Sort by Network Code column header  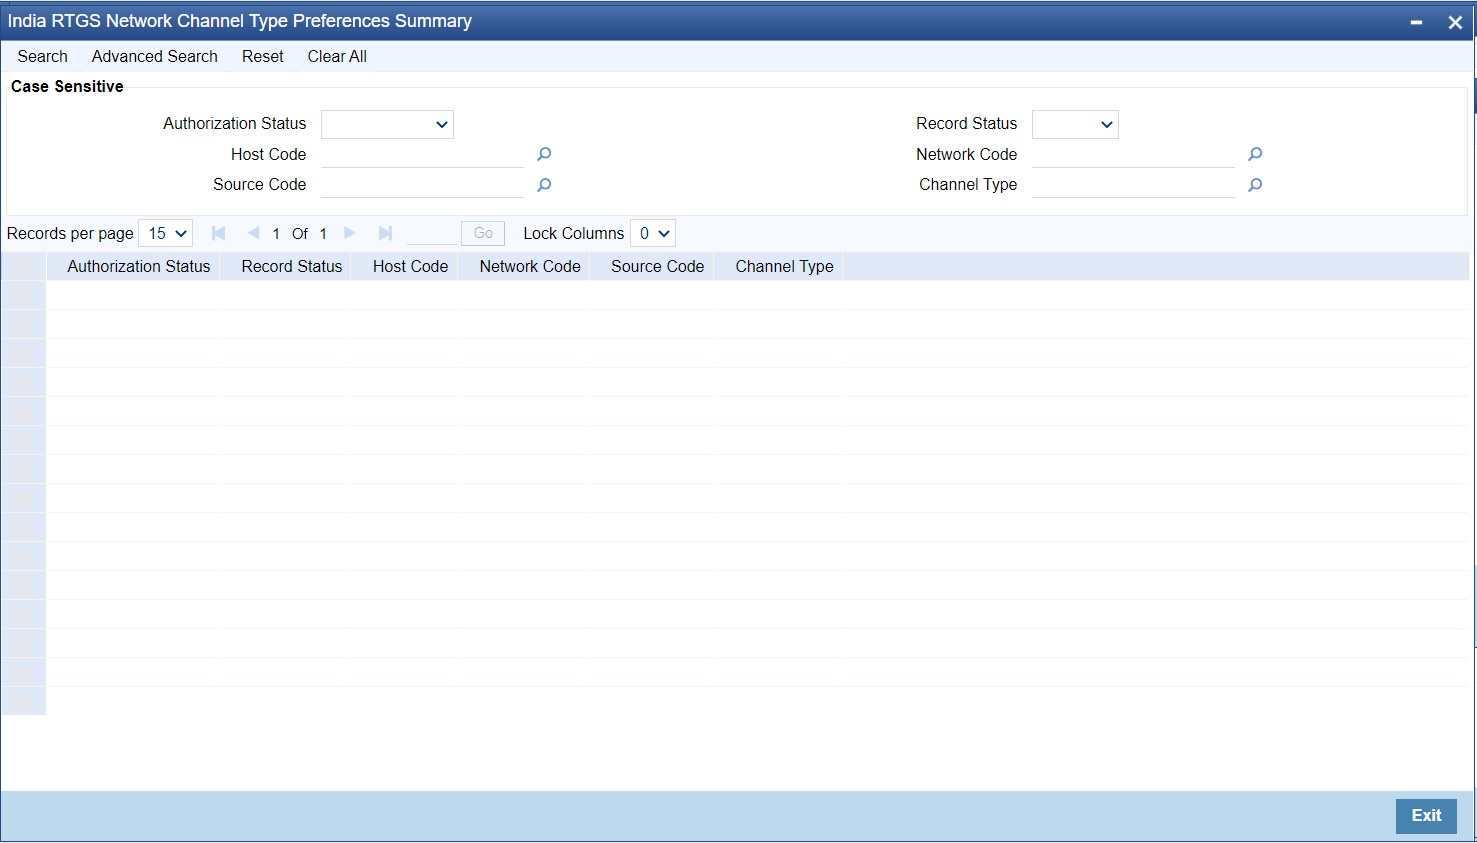coord(530,267)
